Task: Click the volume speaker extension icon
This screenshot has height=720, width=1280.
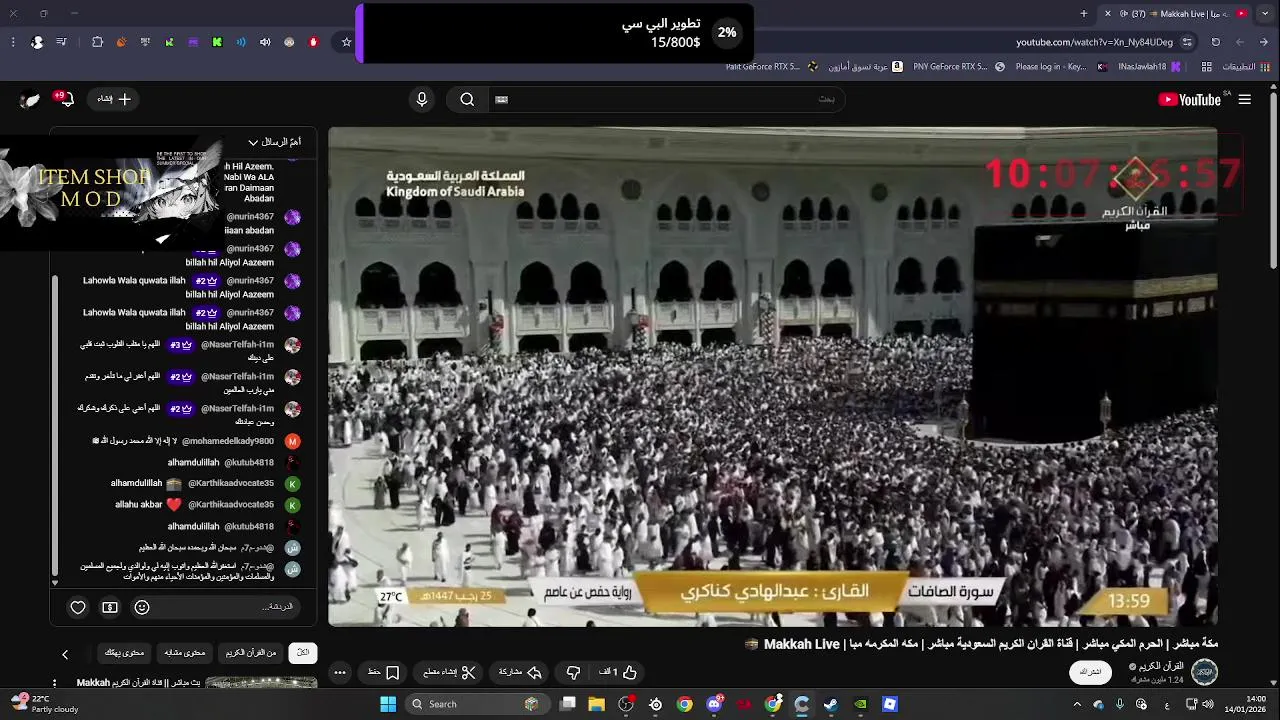Action: click(265, 42)
